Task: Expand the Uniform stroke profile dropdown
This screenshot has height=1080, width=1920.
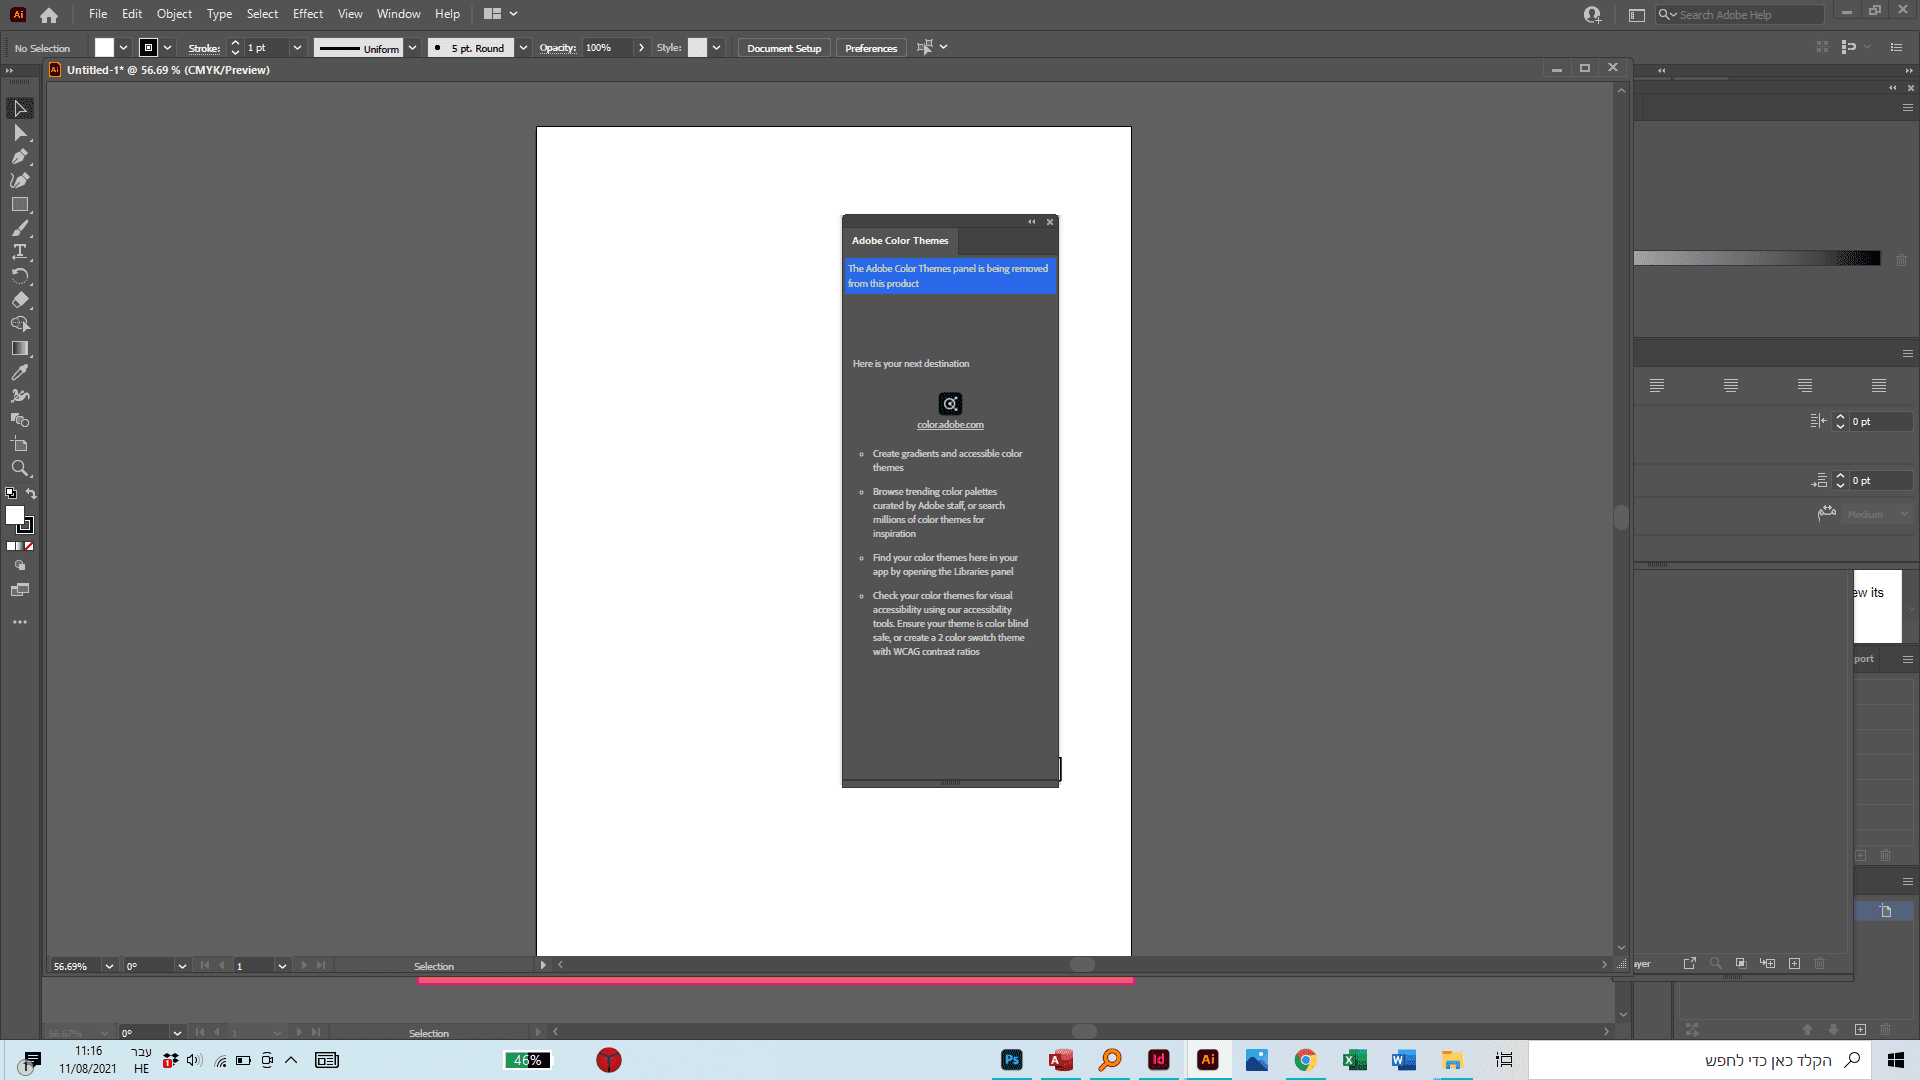Action: [x=412, y=48]
